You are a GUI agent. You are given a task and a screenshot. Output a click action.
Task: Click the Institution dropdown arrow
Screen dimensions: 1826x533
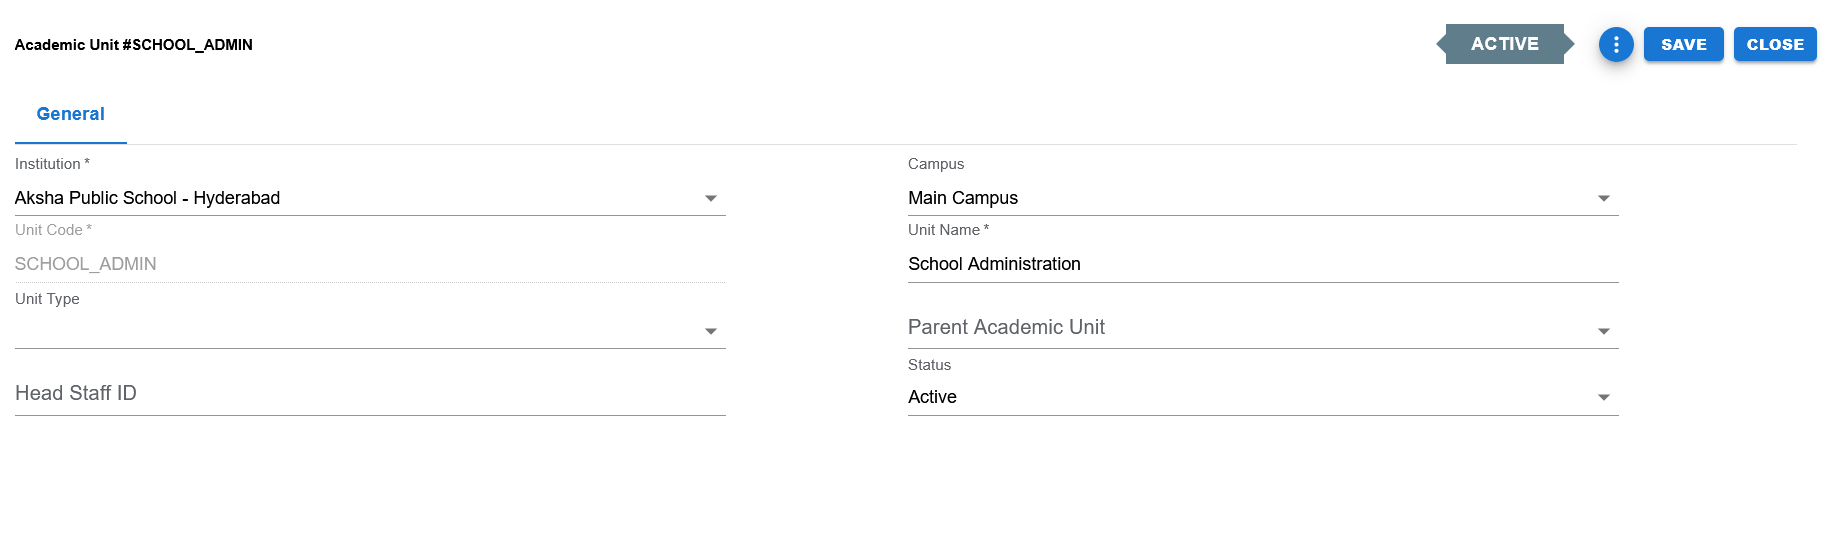point(711,198)
